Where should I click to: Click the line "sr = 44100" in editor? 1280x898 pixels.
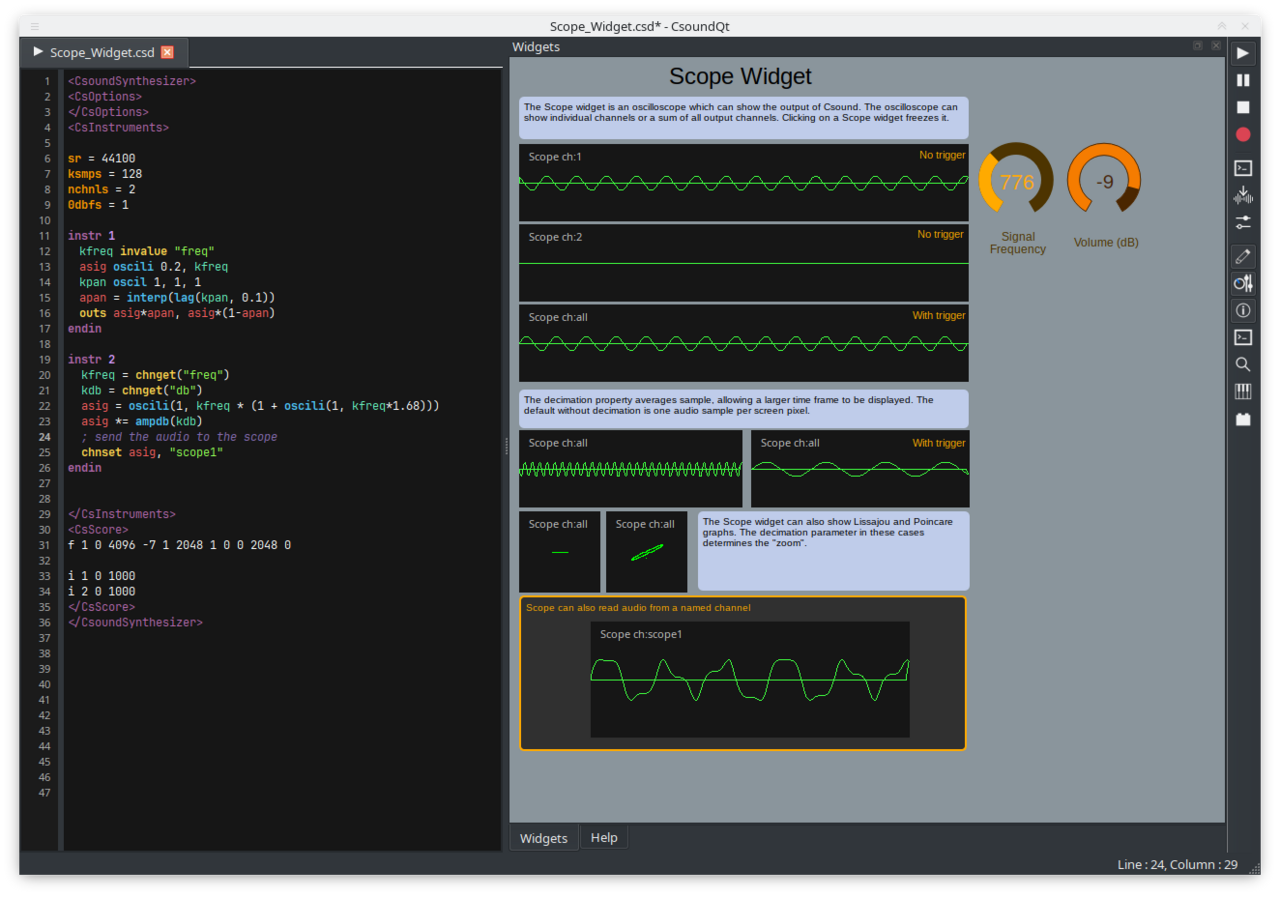(x=102, y=158)
